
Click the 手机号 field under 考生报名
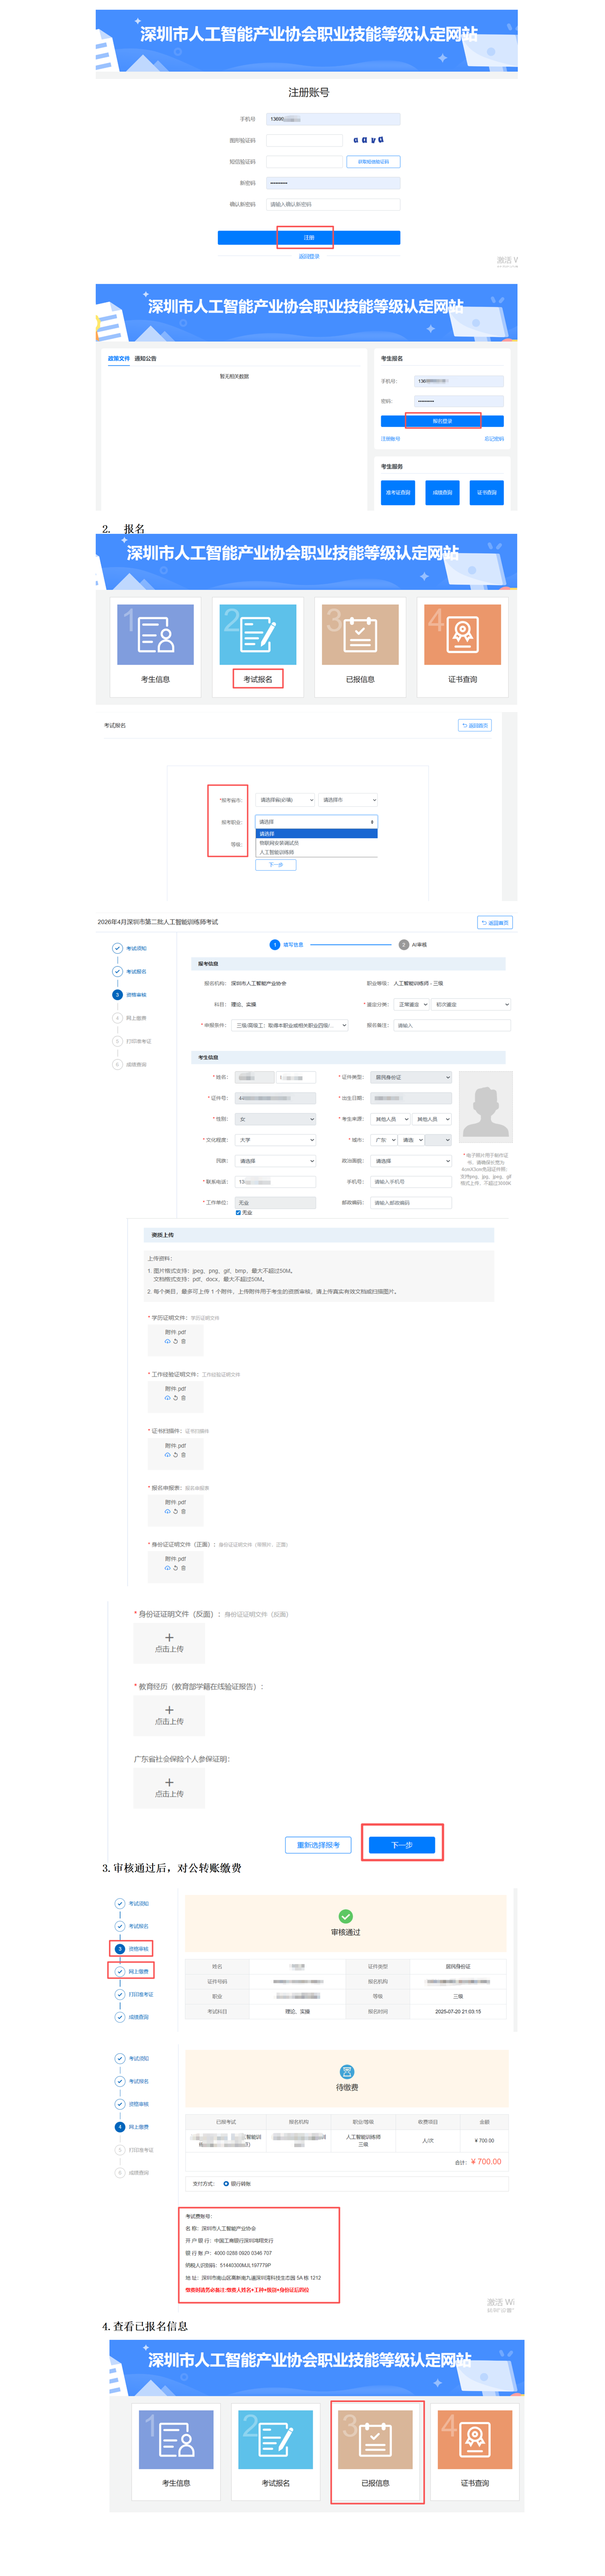coord(459,381)
